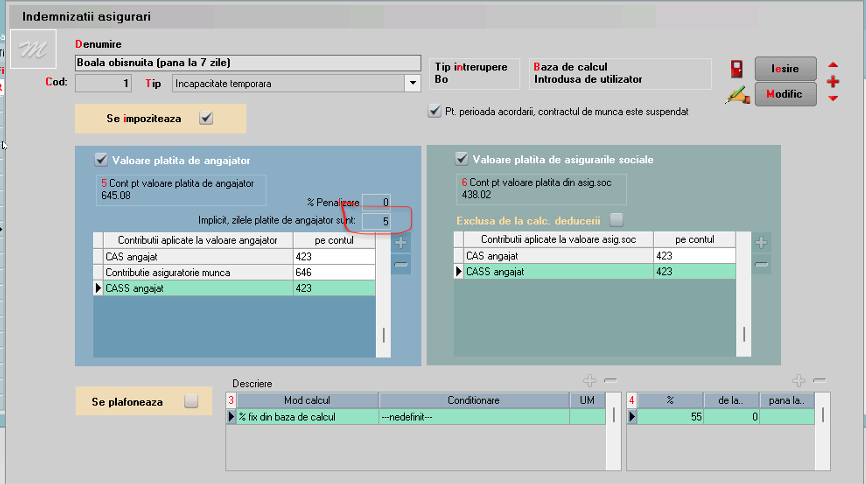The height and width of the screenshot is (484, 866).
Task: Click Mod calcul table scrollbar
Action: (x=613, y=431)
